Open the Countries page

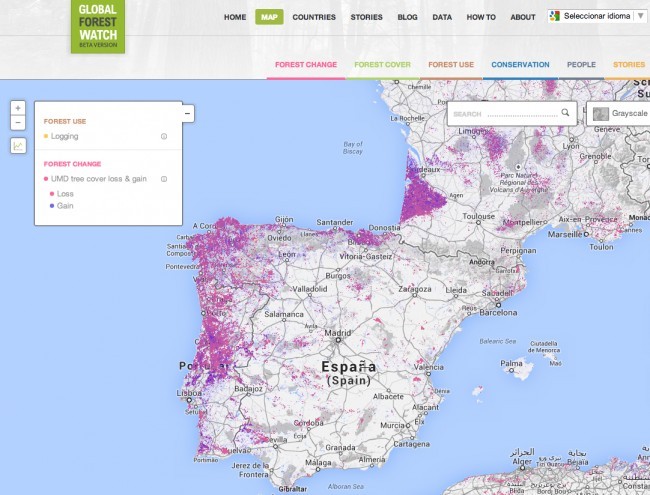(x=314, y=17)
